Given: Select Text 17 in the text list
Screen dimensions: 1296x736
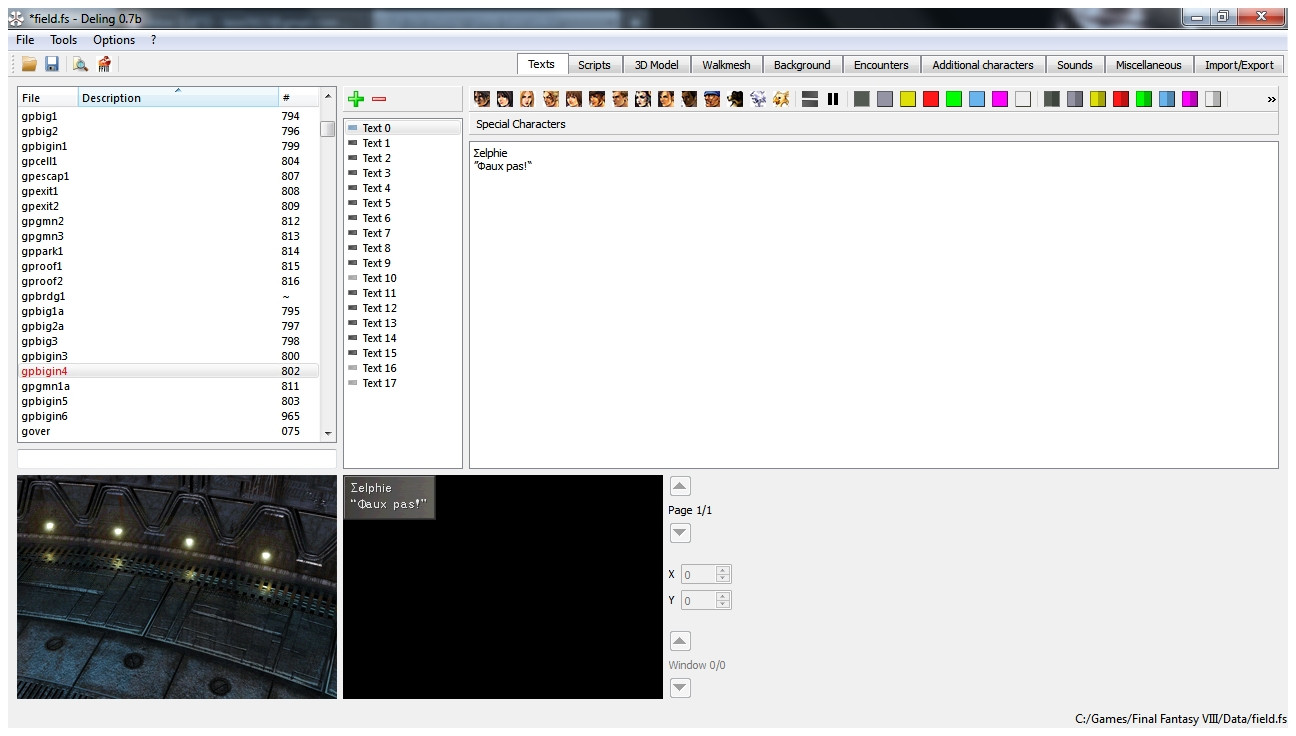Looking at the screenshot, I should (402, 383).
